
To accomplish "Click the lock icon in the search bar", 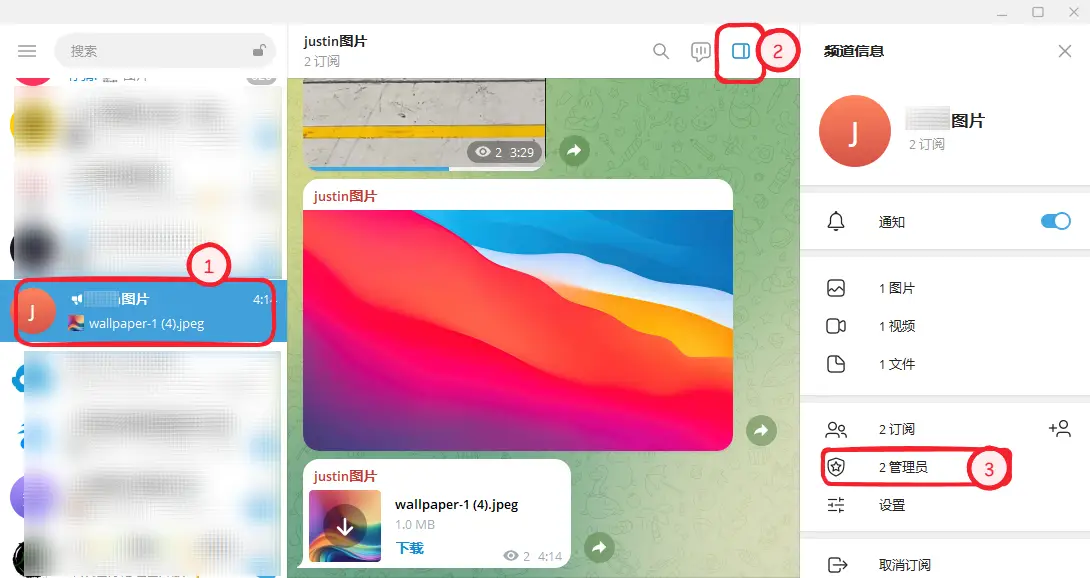I will (x=259, y=50).
